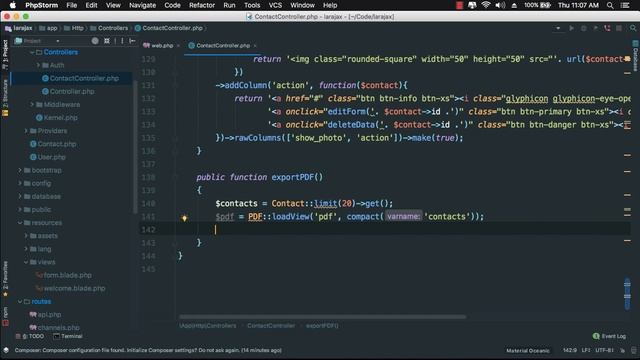Expand the bootstrap folder
This screenshot has height=360, width=640.
pos(20,170)
